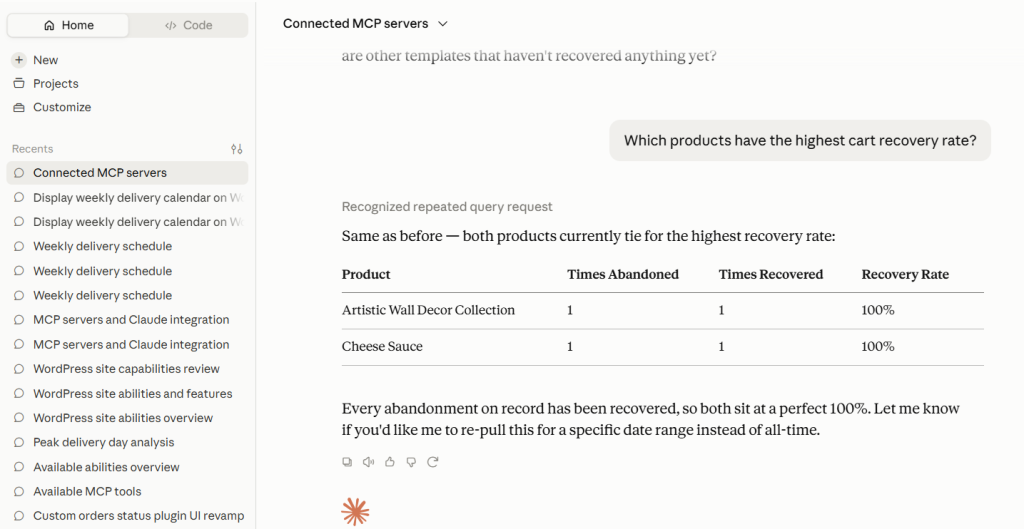Select Connected MCP servers in Recents

point(127,172)
